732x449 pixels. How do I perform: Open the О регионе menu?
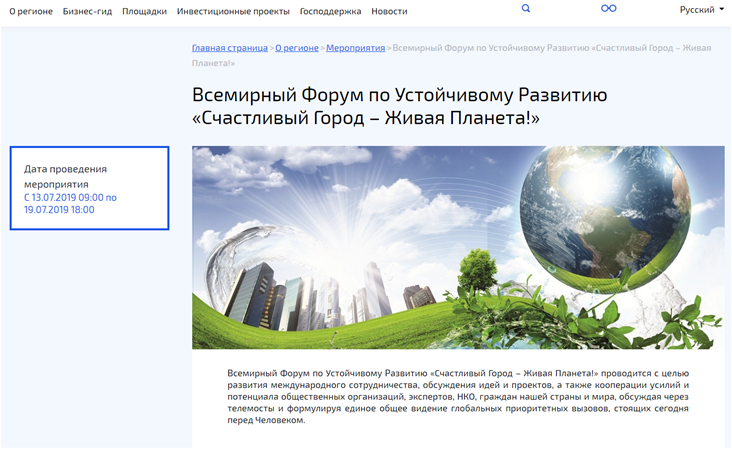[x=31, y=11]
